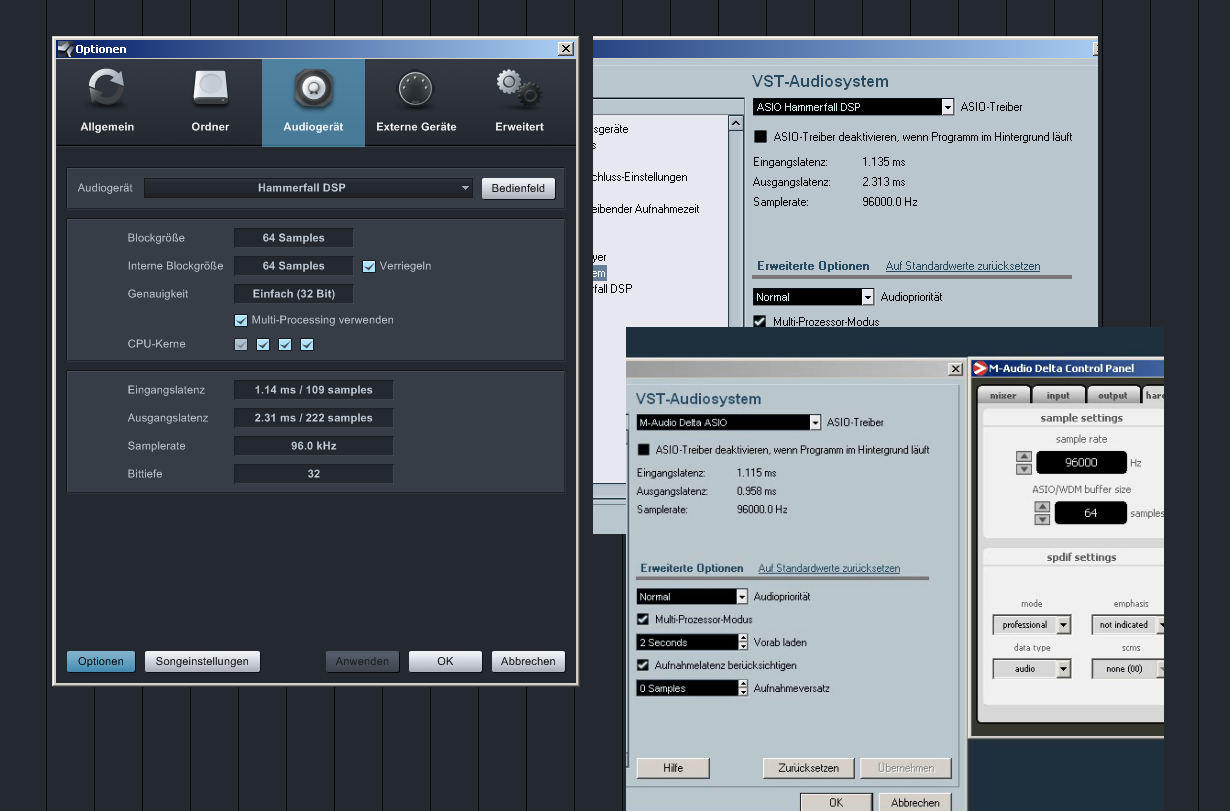Go to the Erweitert tab
The image size is (1230, 811).
click(x=519, y=103)
